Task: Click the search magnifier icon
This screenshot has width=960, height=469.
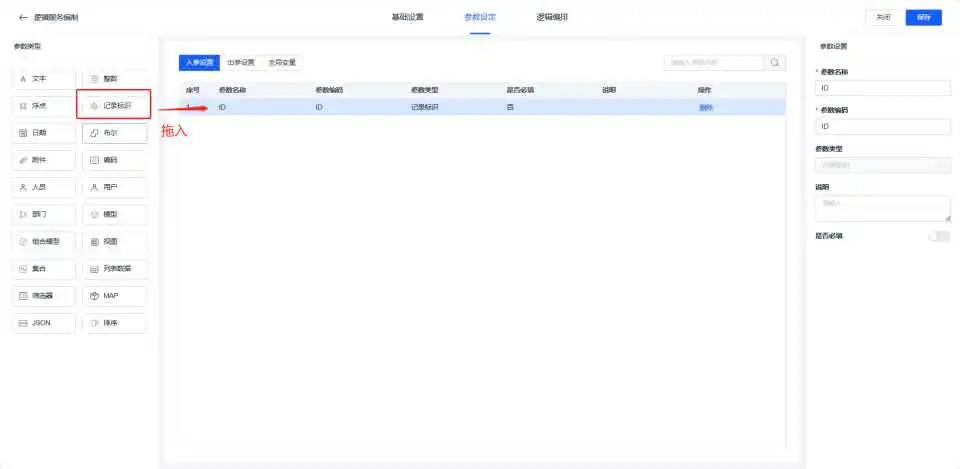Action: tap(774, 62)
